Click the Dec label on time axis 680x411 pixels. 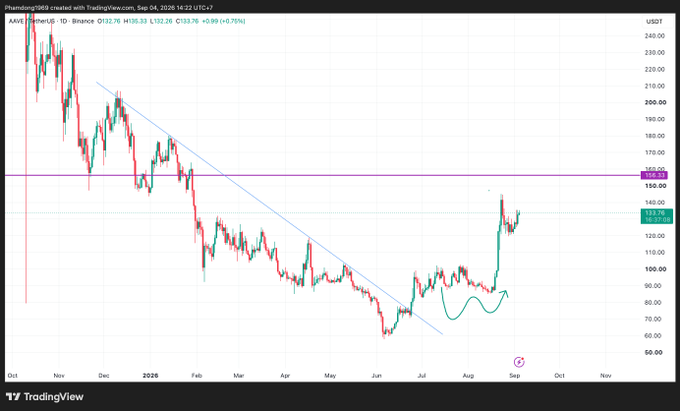point(104,375)
